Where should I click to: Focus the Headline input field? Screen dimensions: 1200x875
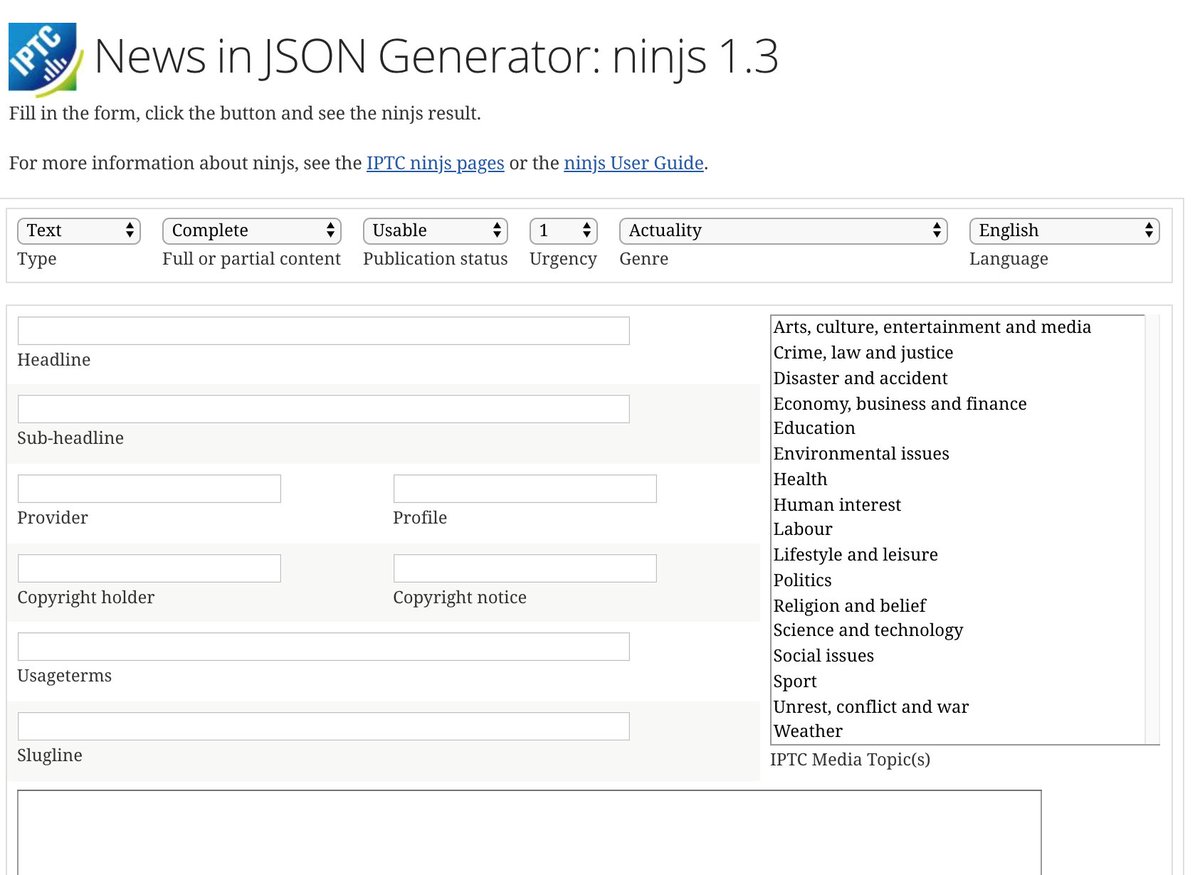(x=324, y=331)
